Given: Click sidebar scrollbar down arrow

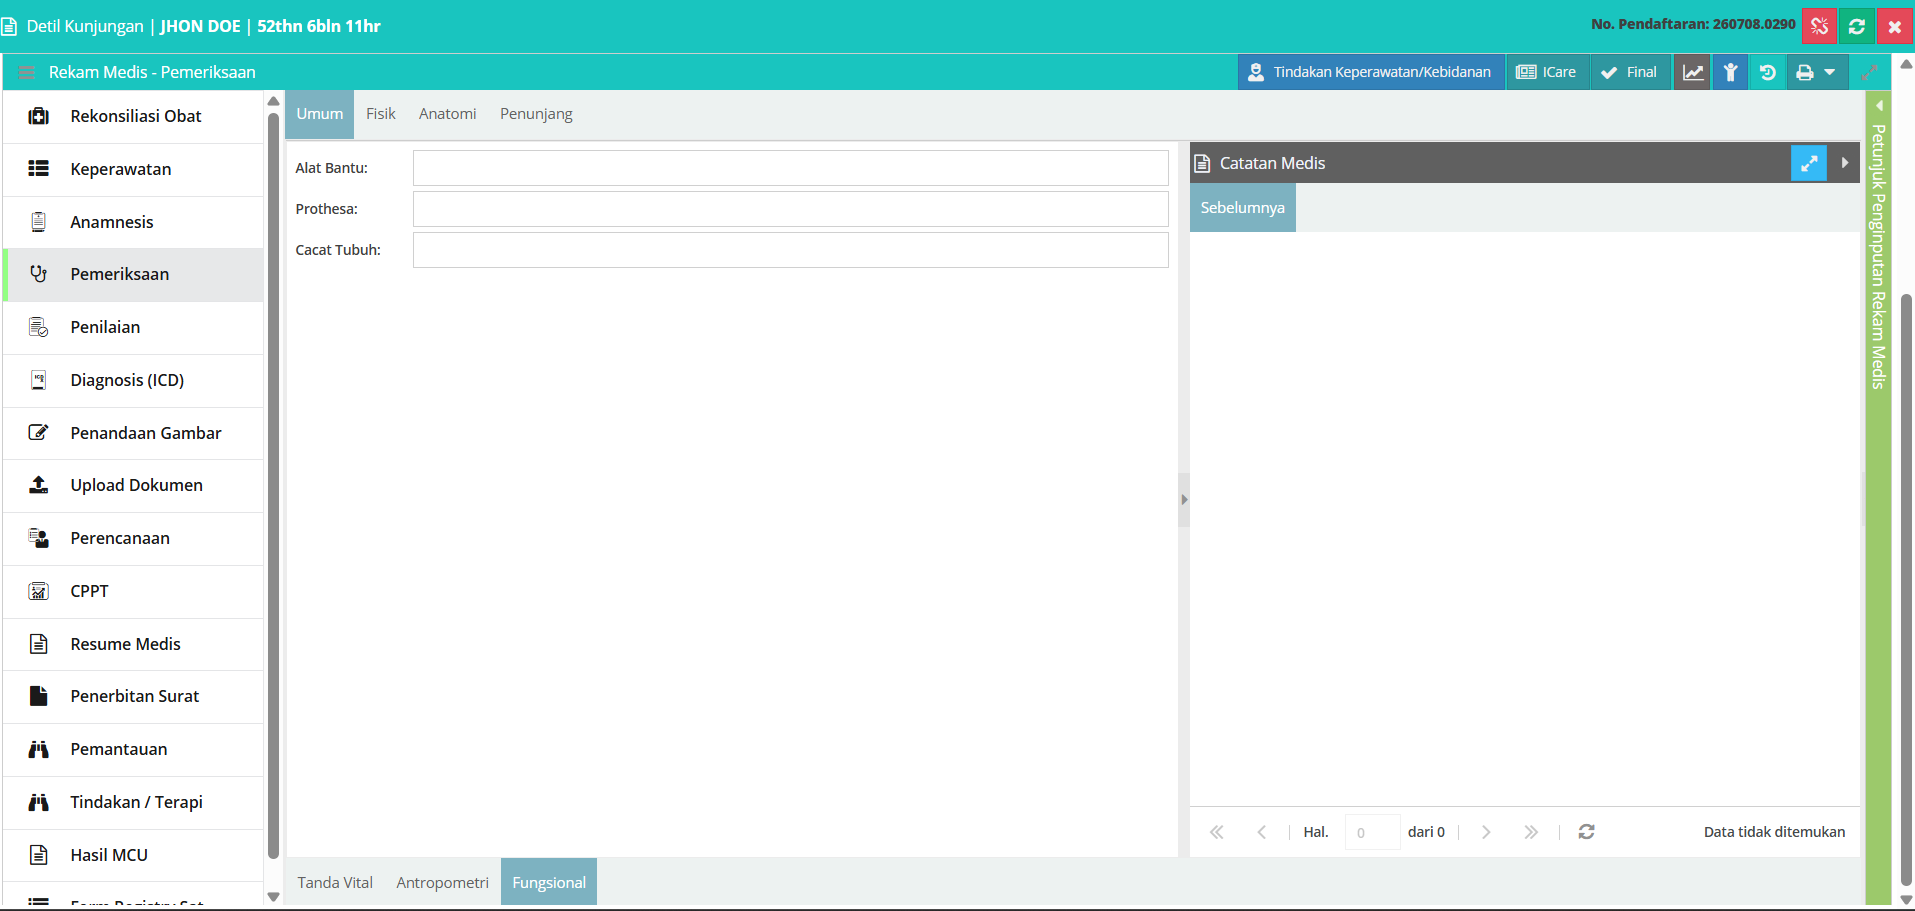Looking at the screenshot, I should 273,897.
